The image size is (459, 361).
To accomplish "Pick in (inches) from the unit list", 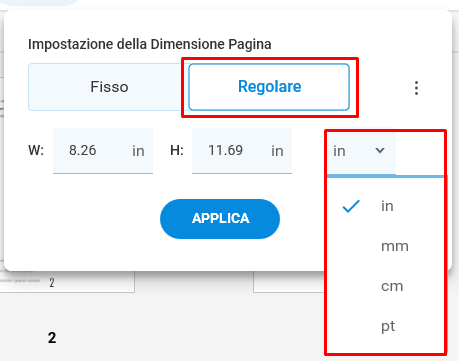I will pos(387,206).
